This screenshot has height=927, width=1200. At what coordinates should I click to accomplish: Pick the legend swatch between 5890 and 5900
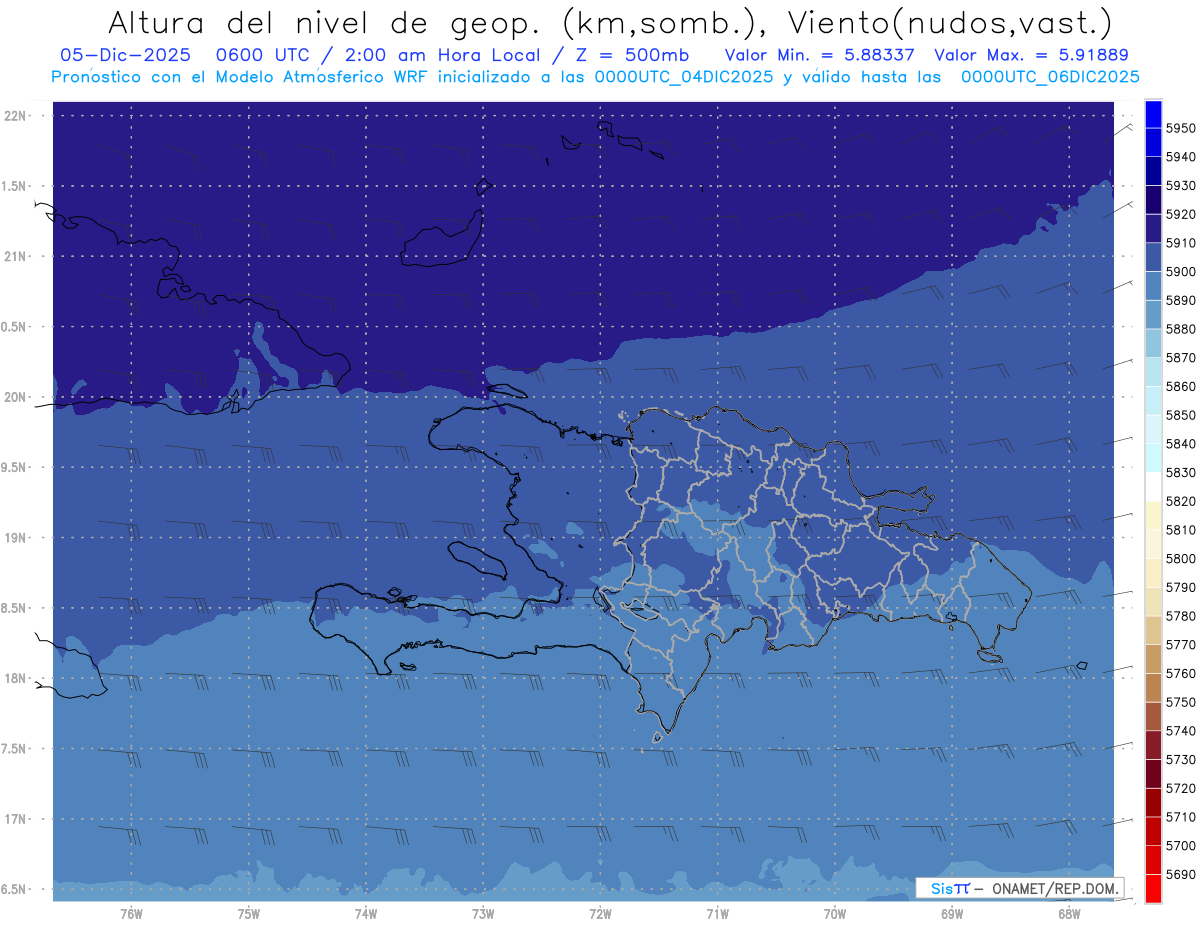click(x=1153, y=286)
